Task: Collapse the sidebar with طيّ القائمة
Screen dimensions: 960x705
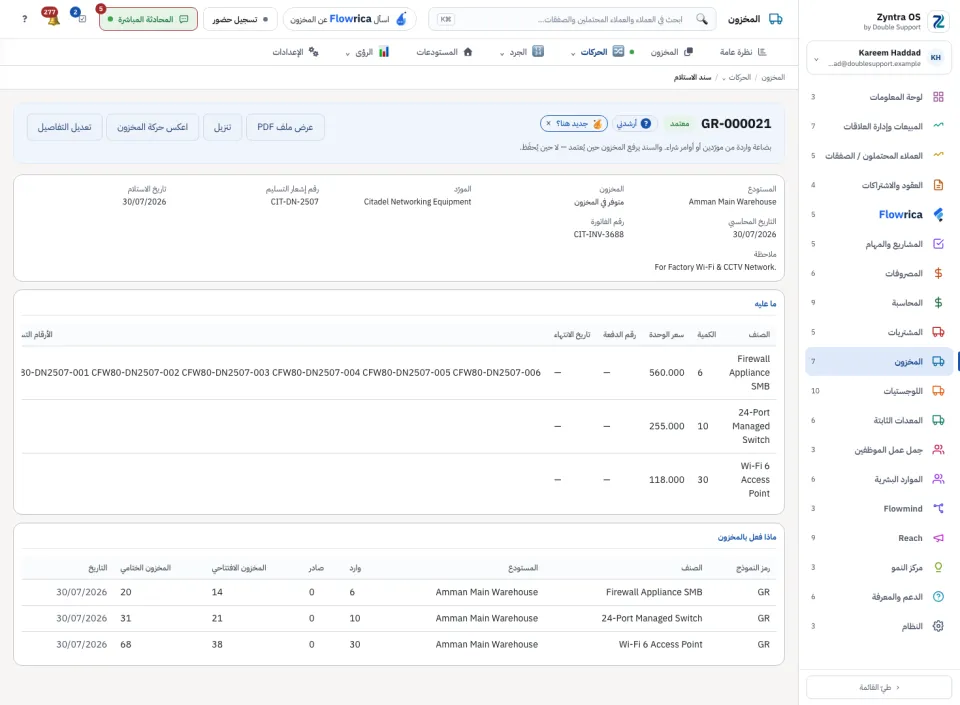Action: point(879,687)
